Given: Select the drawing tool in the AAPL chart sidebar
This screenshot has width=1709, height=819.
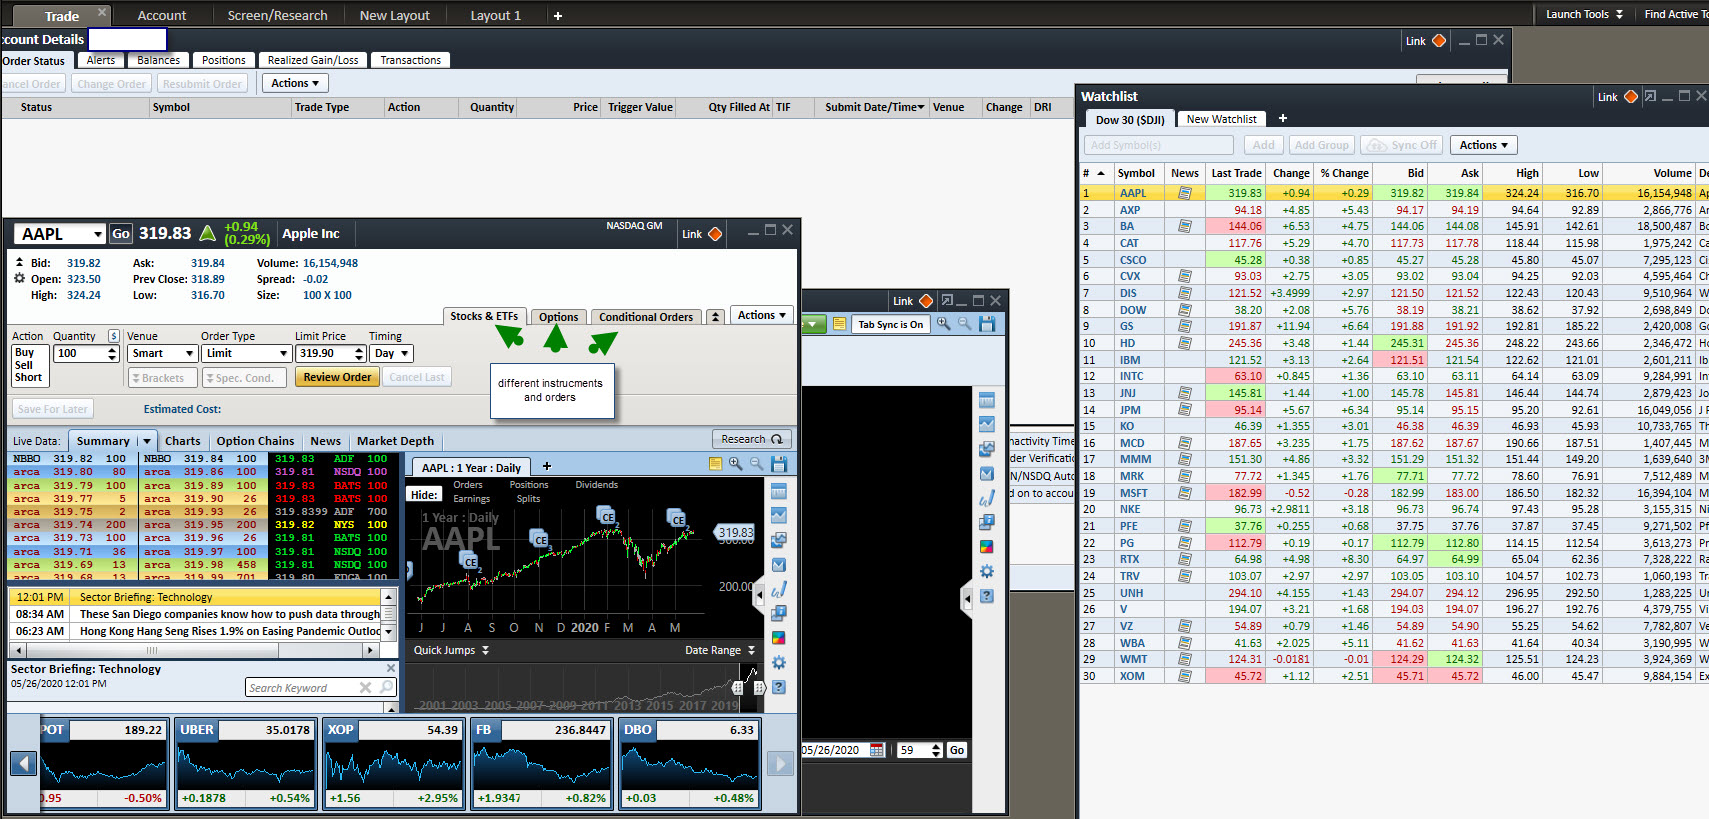Looking at the screenshot, I should [x=779, y=589].
